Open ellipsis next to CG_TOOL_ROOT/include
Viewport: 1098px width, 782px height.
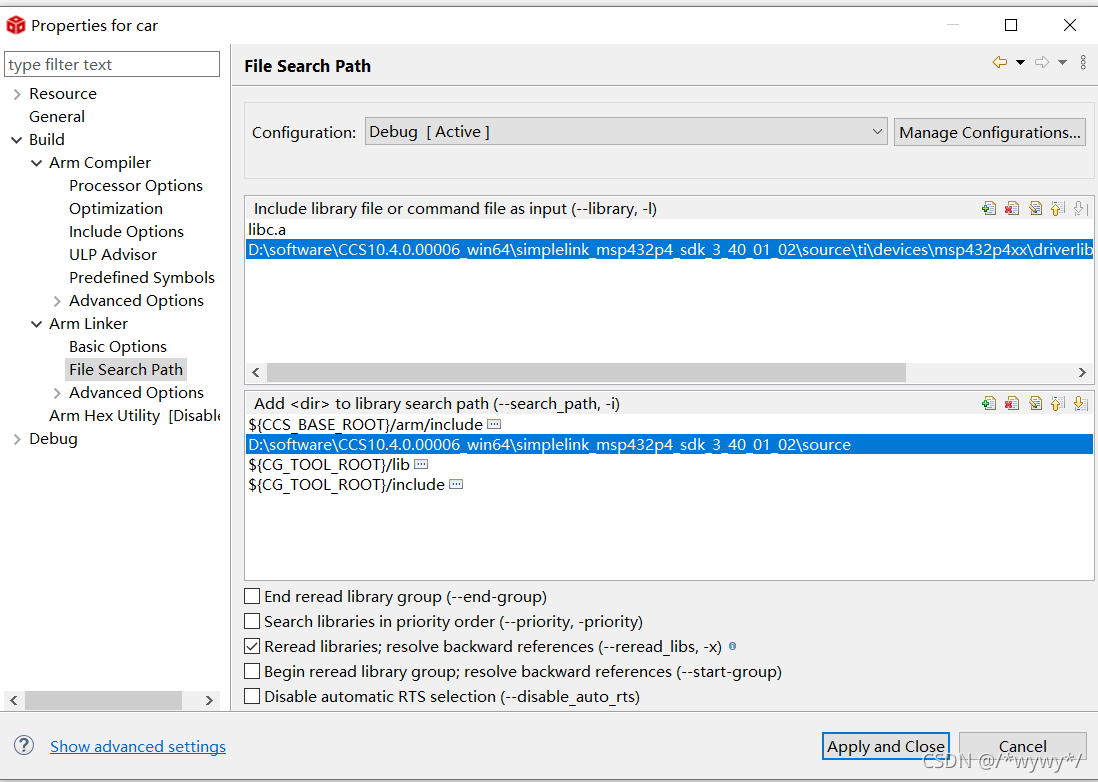[x=456, y=484]
